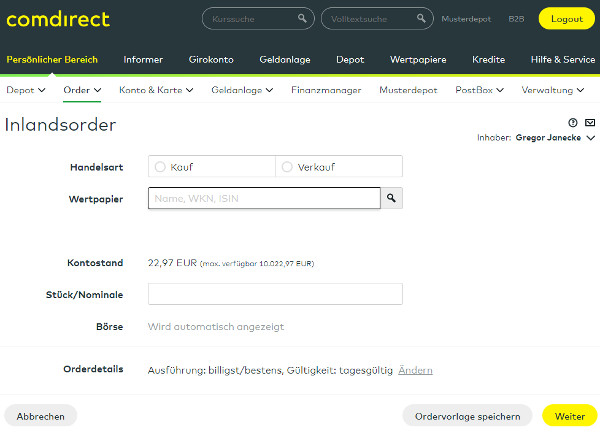Click the Ändern link in Orderdetails
The height and width of the screenshot is (438, 600).
tap(415, 370)
